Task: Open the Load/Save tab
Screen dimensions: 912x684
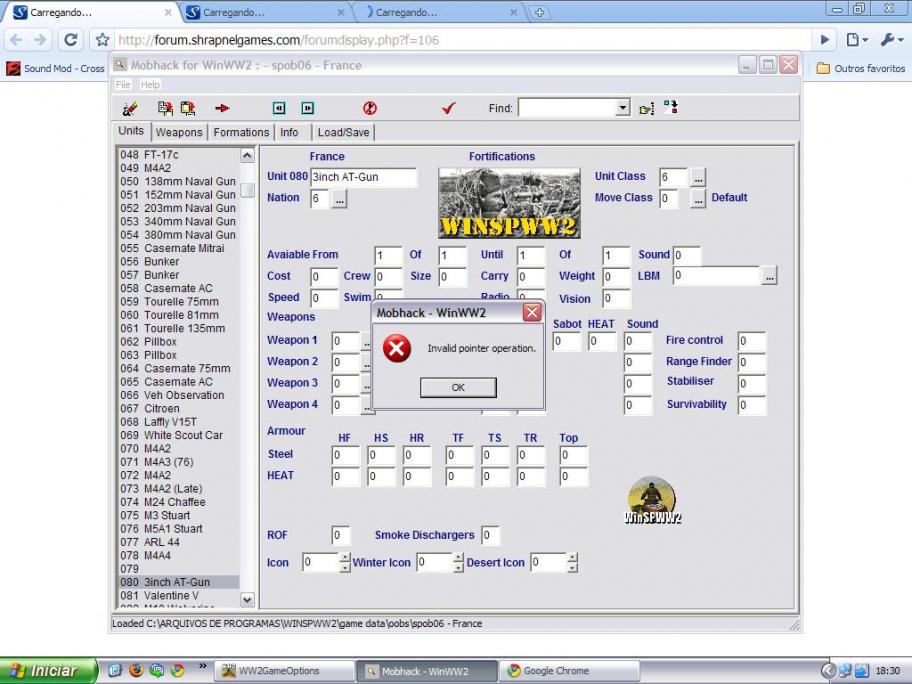Action: point(343,132)
